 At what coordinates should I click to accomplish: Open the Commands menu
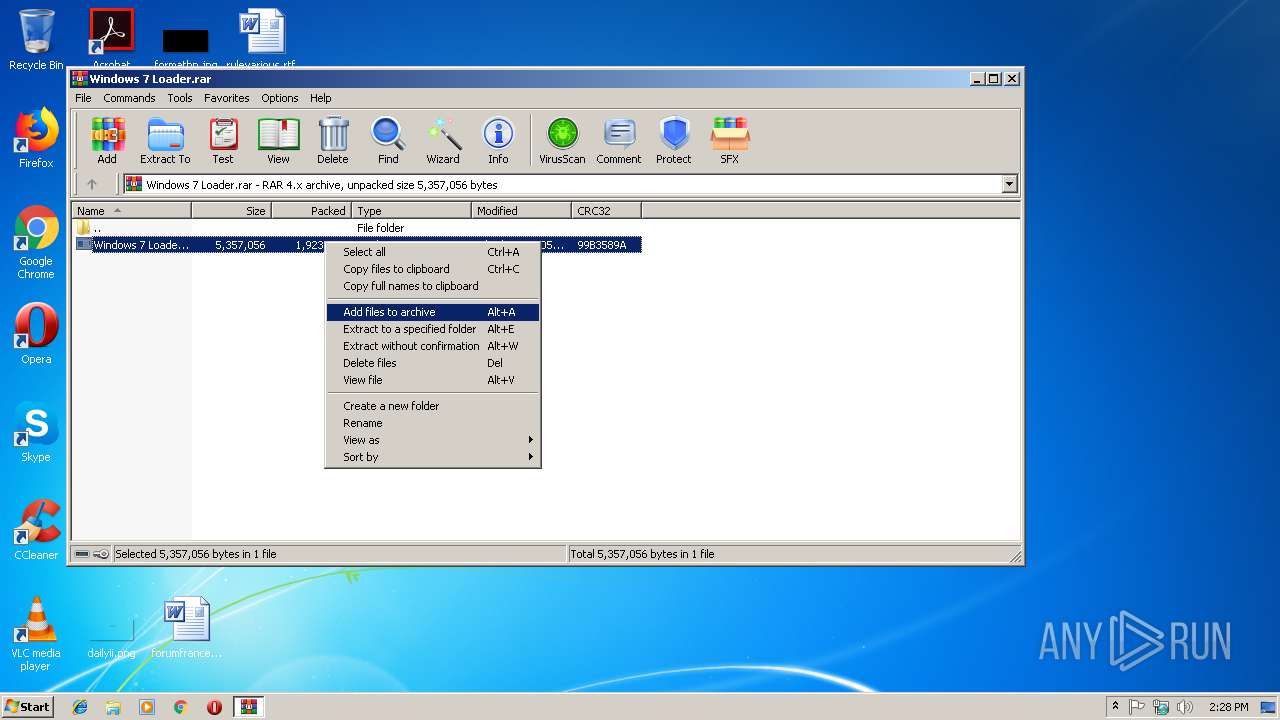129,98
